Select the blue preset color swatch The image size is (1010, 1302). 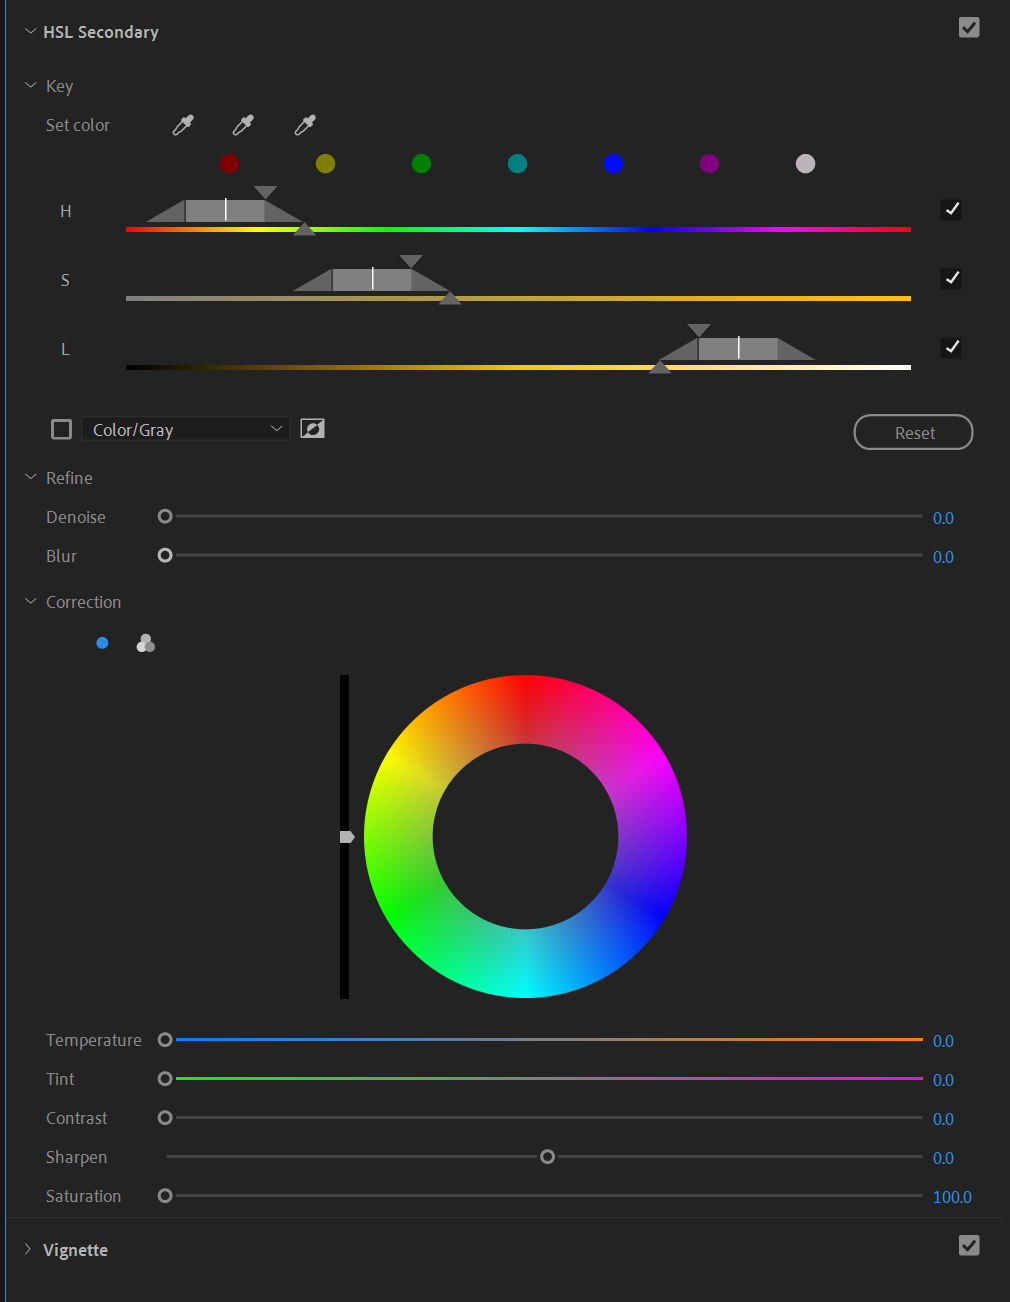pyautogui.click(x=613, y=164)
